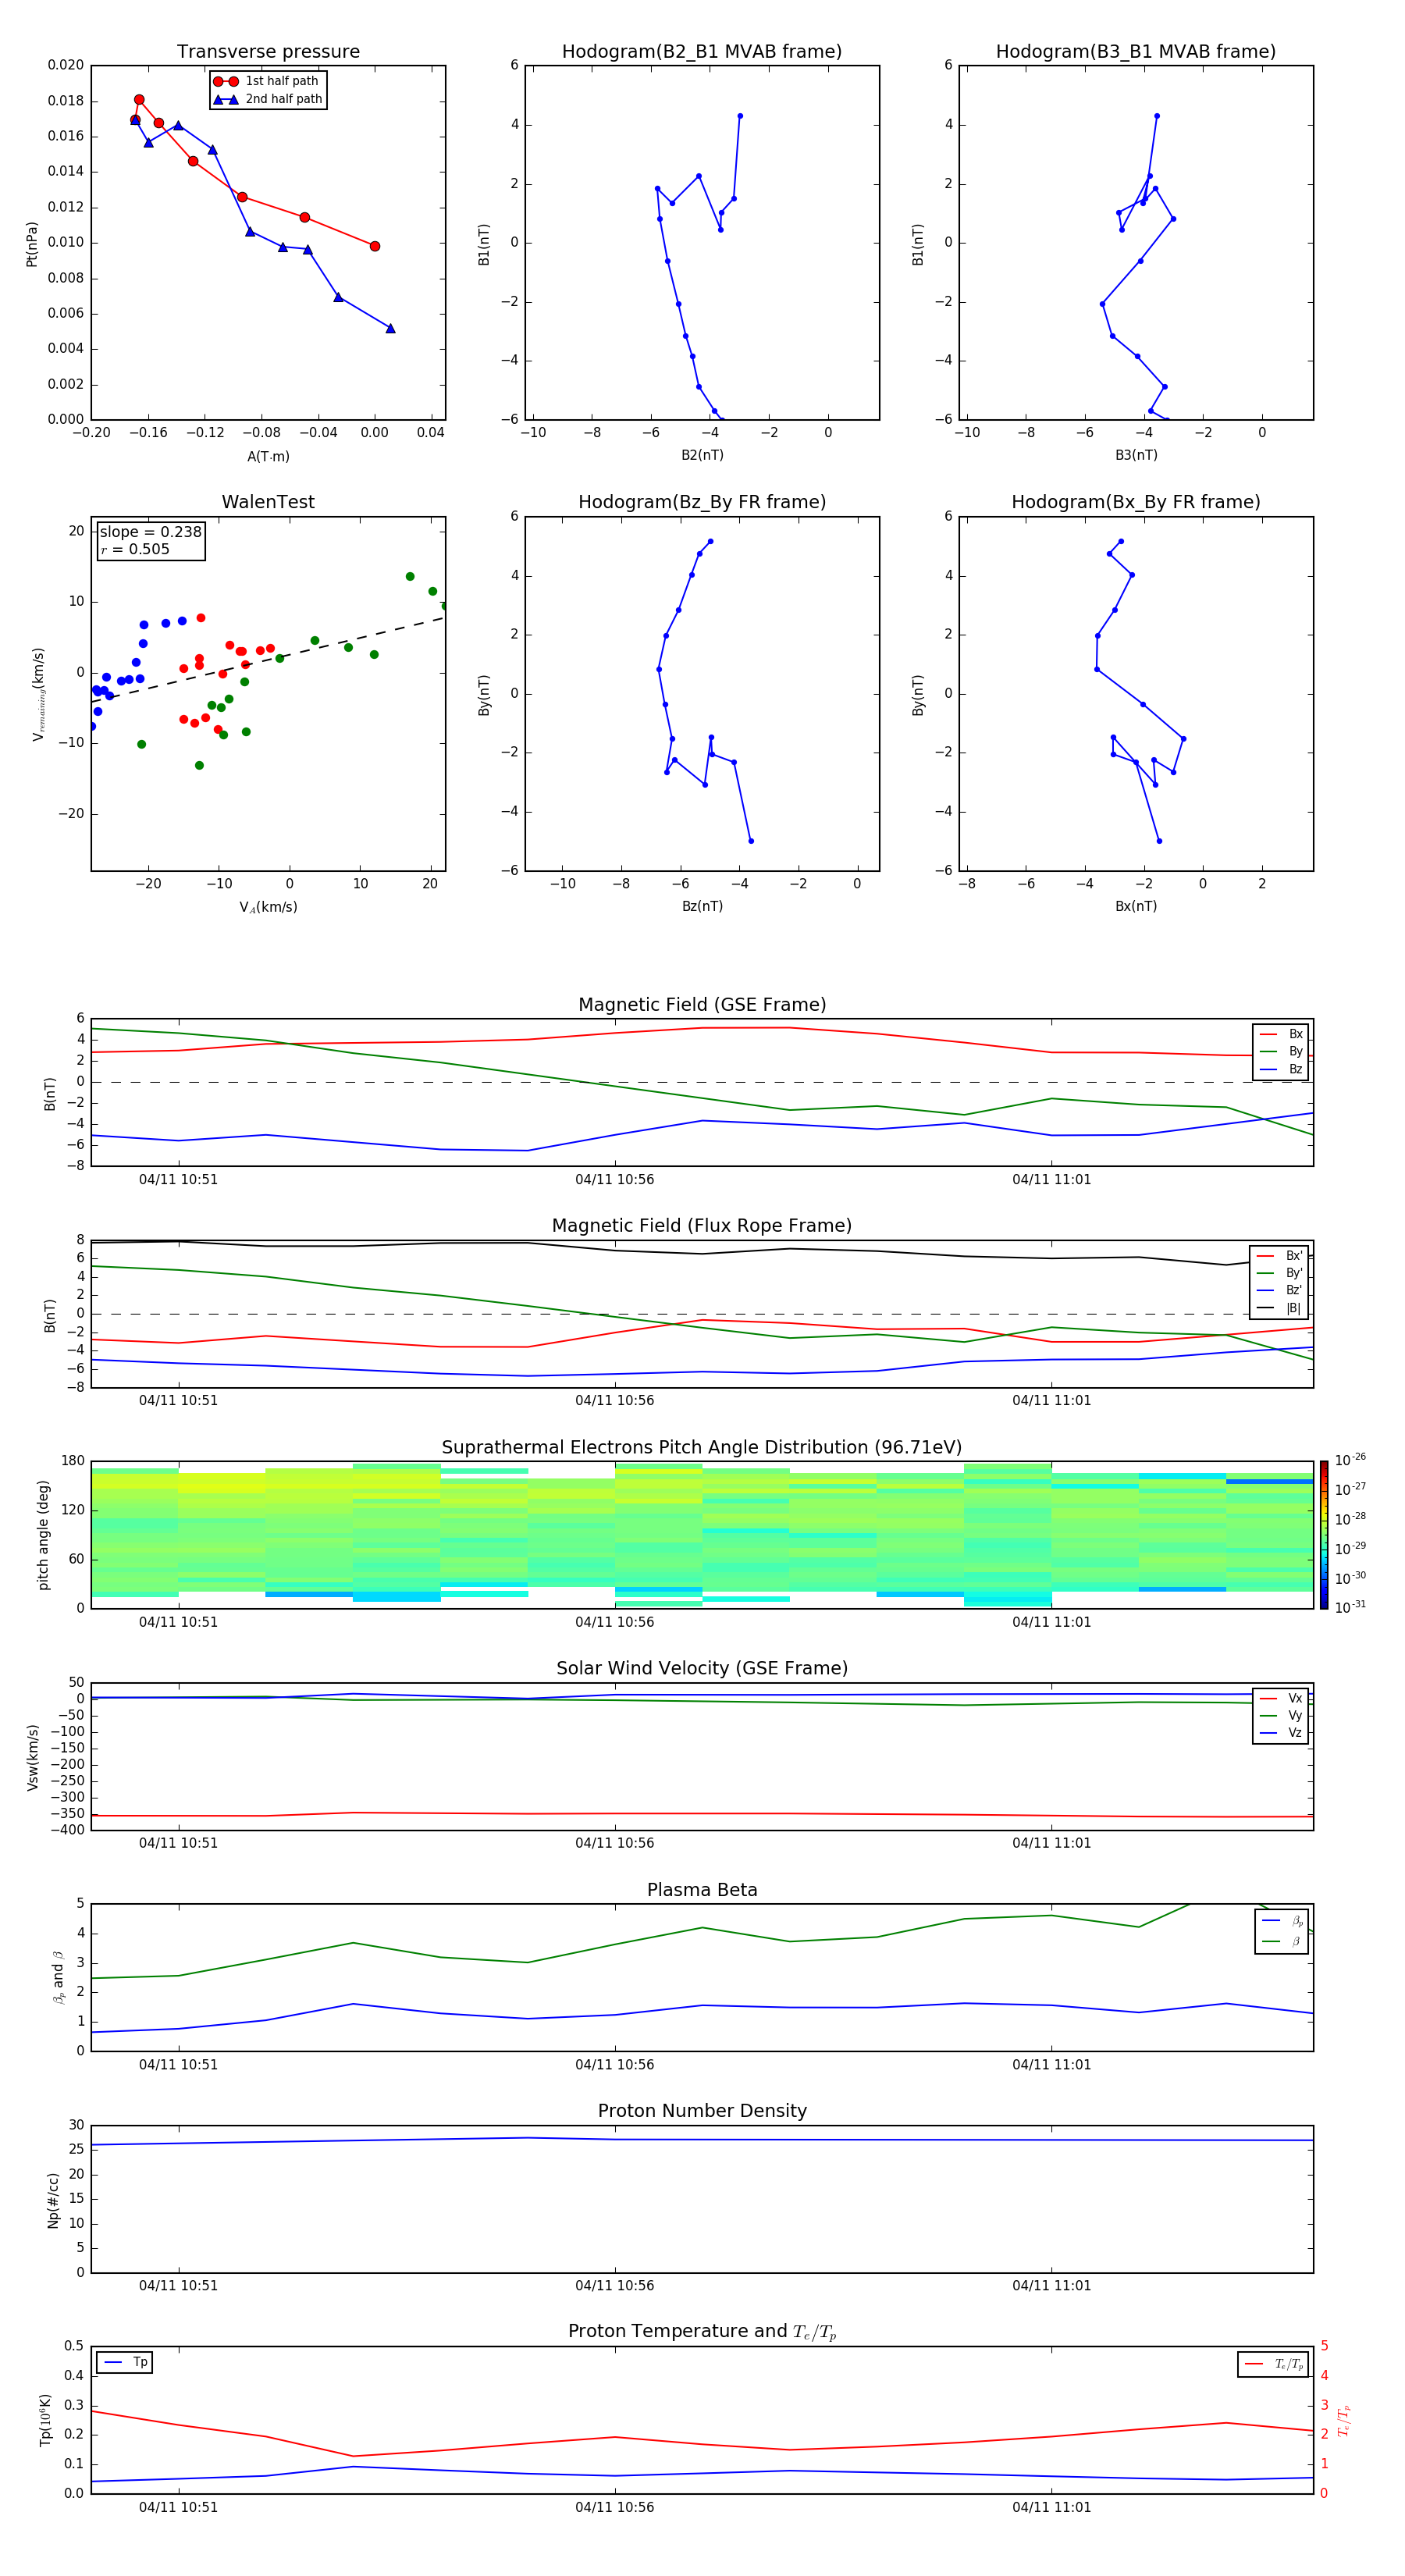Click the pitch angle spectrogram colorbar
Viewport: 1405px width, 2576px height.
coord(1324,1535)
